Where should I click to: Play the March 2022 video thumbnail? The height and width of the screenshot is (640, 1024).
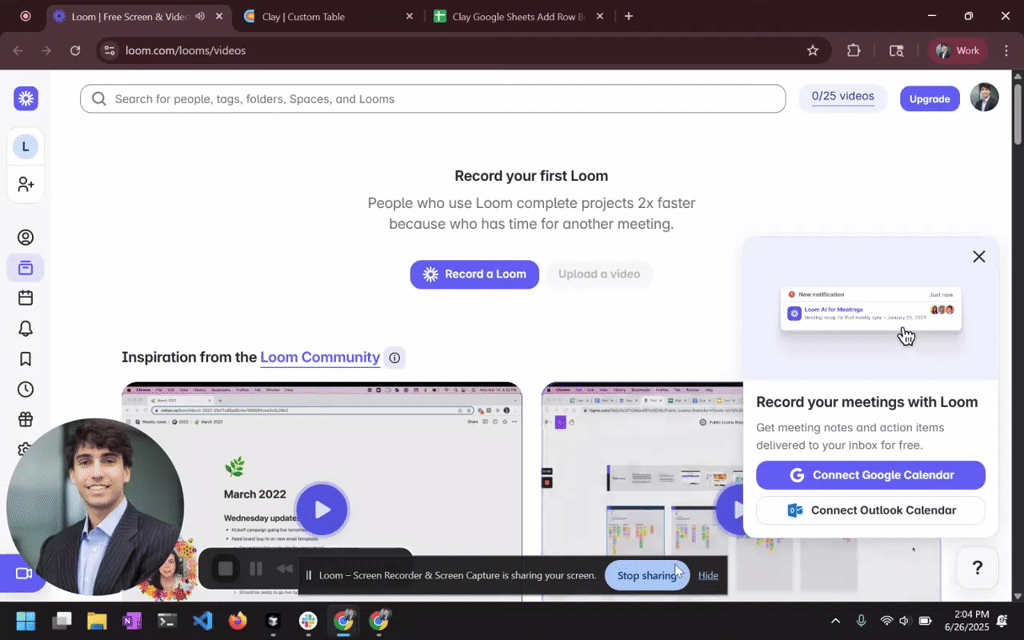pos(322,509)
